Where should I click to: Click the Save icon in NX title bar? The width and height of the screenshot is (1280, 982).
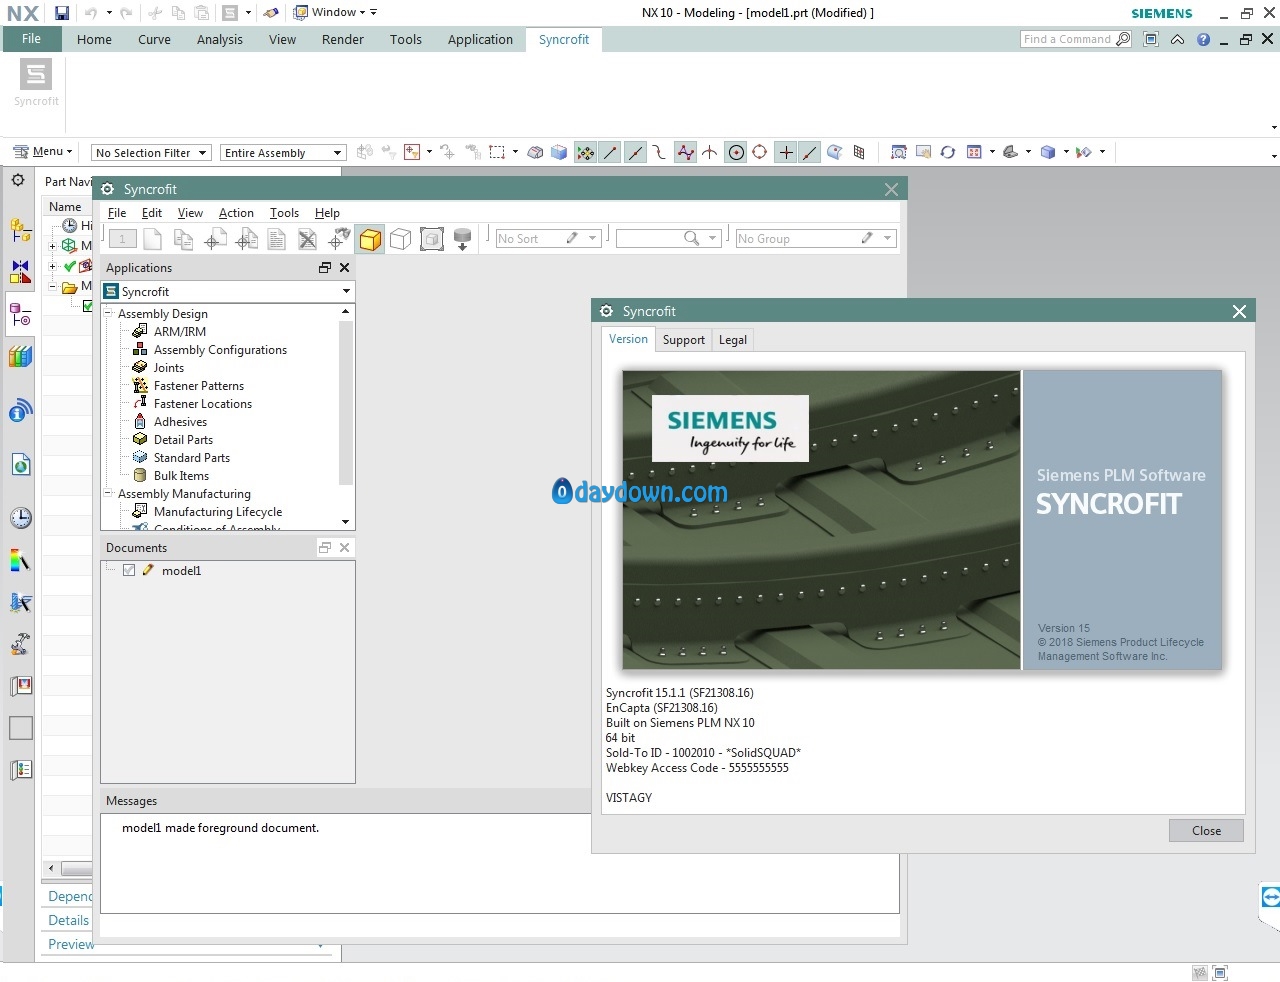click(x=62, y=13)
